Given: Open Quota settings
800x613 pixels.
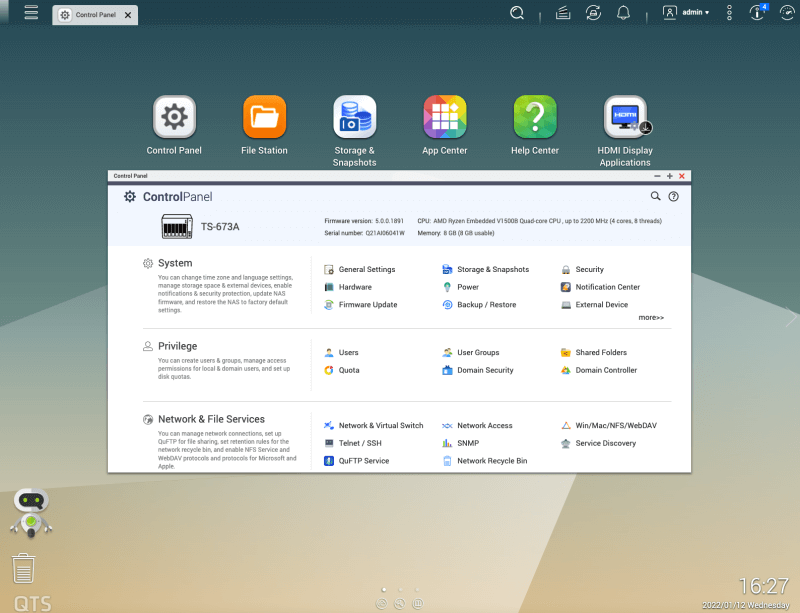Looking at the screenshot, I should pos(342,370).
